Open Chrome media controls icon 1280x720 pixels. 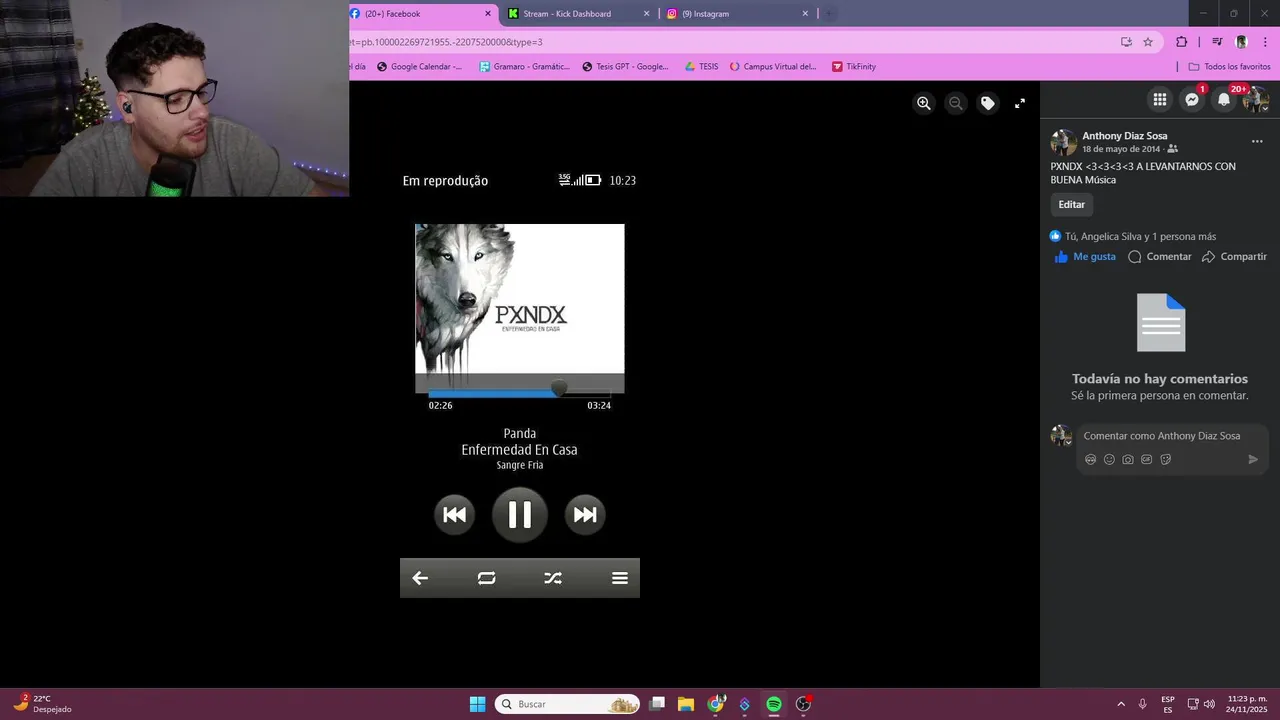pyautogui.click(x=1217, y=42)
